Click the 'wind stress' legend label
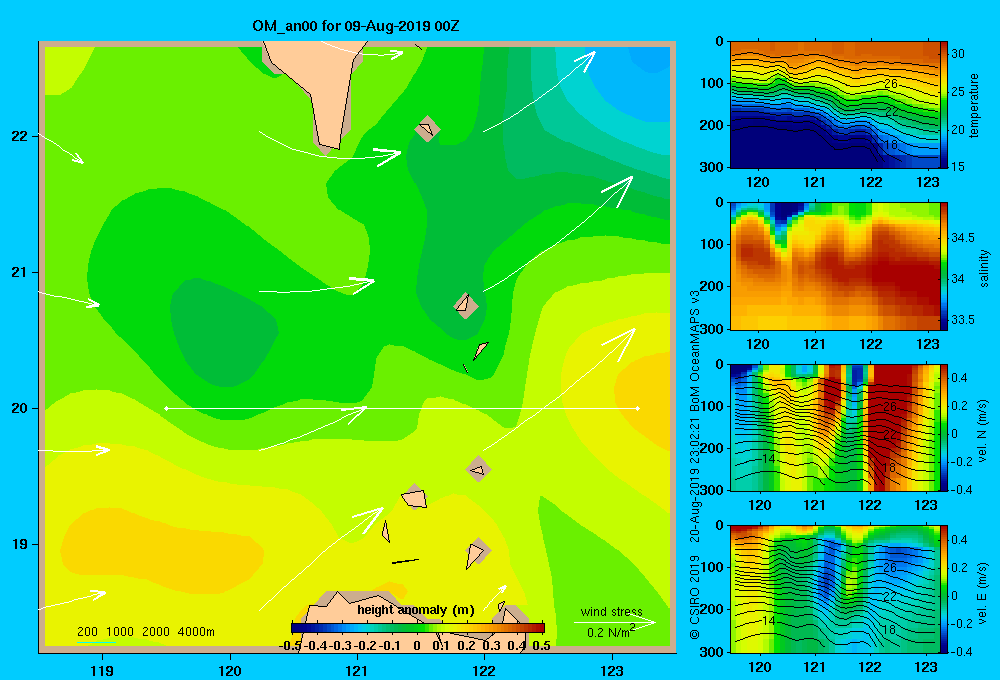 click(x=611, y=612)
